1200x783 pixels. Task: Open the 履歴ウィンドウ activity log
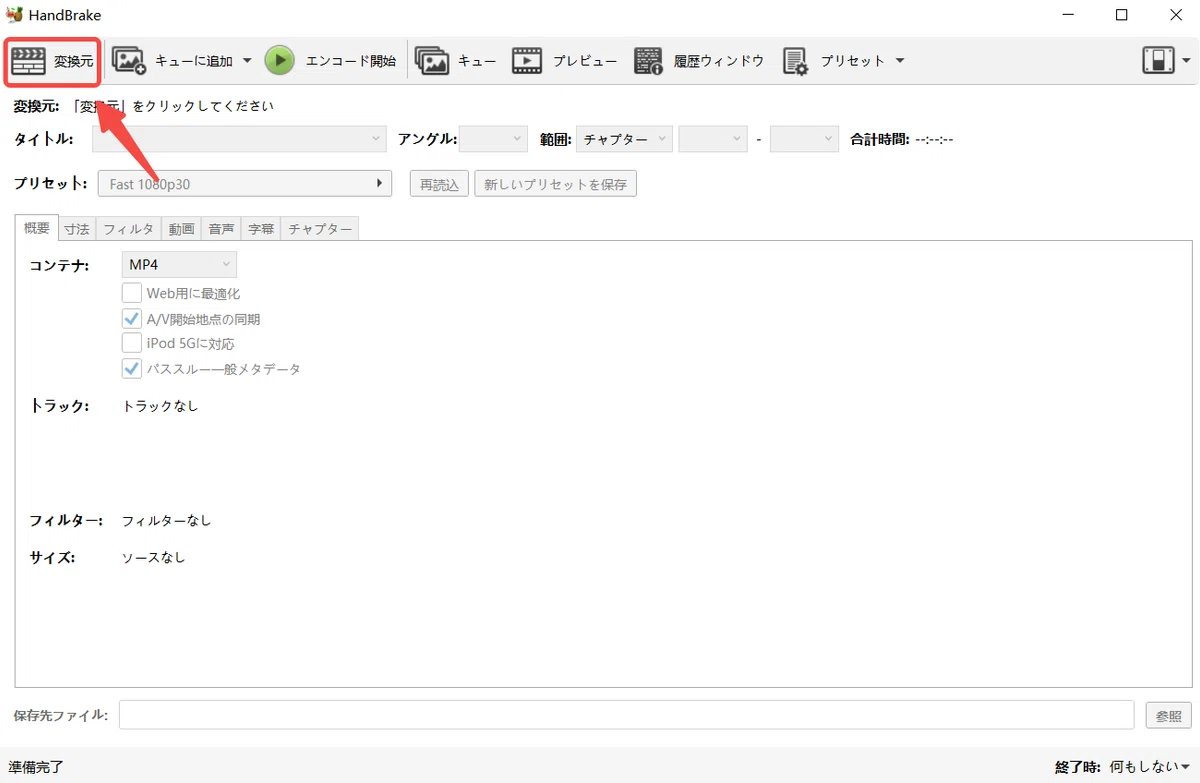coord(698,61)
